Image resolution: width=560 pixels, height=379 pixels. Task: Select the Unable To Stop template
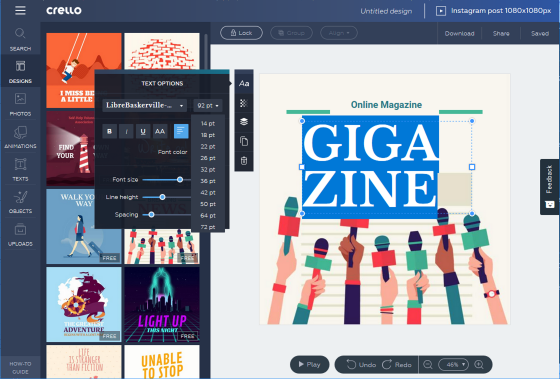pos(162,361)
